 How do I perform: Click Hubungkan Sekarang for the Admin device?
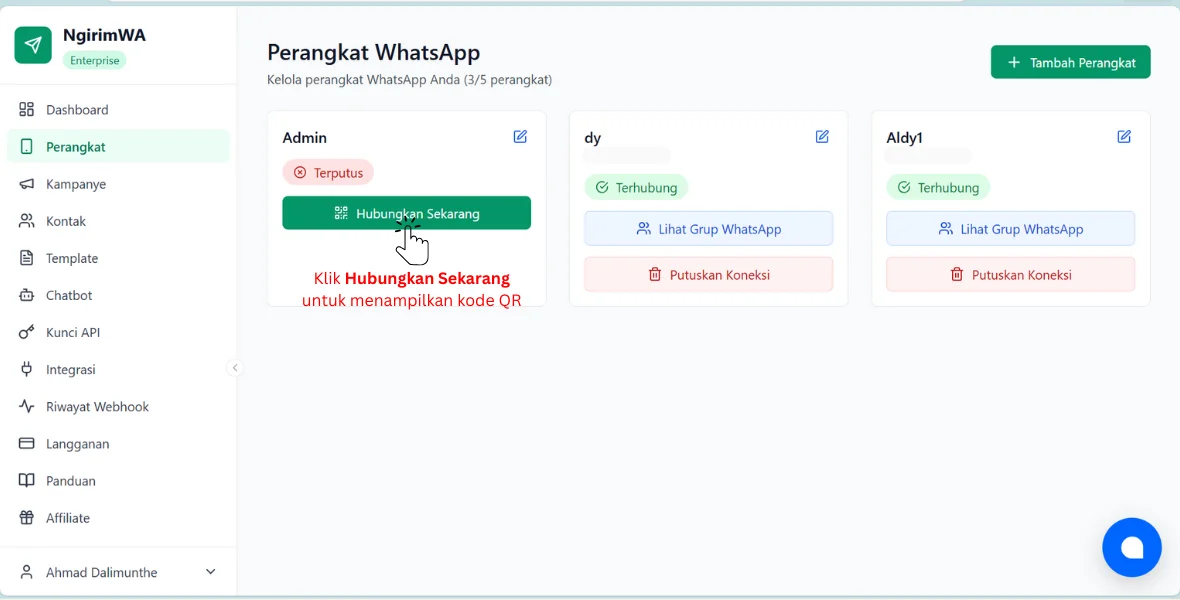[406, 213]
